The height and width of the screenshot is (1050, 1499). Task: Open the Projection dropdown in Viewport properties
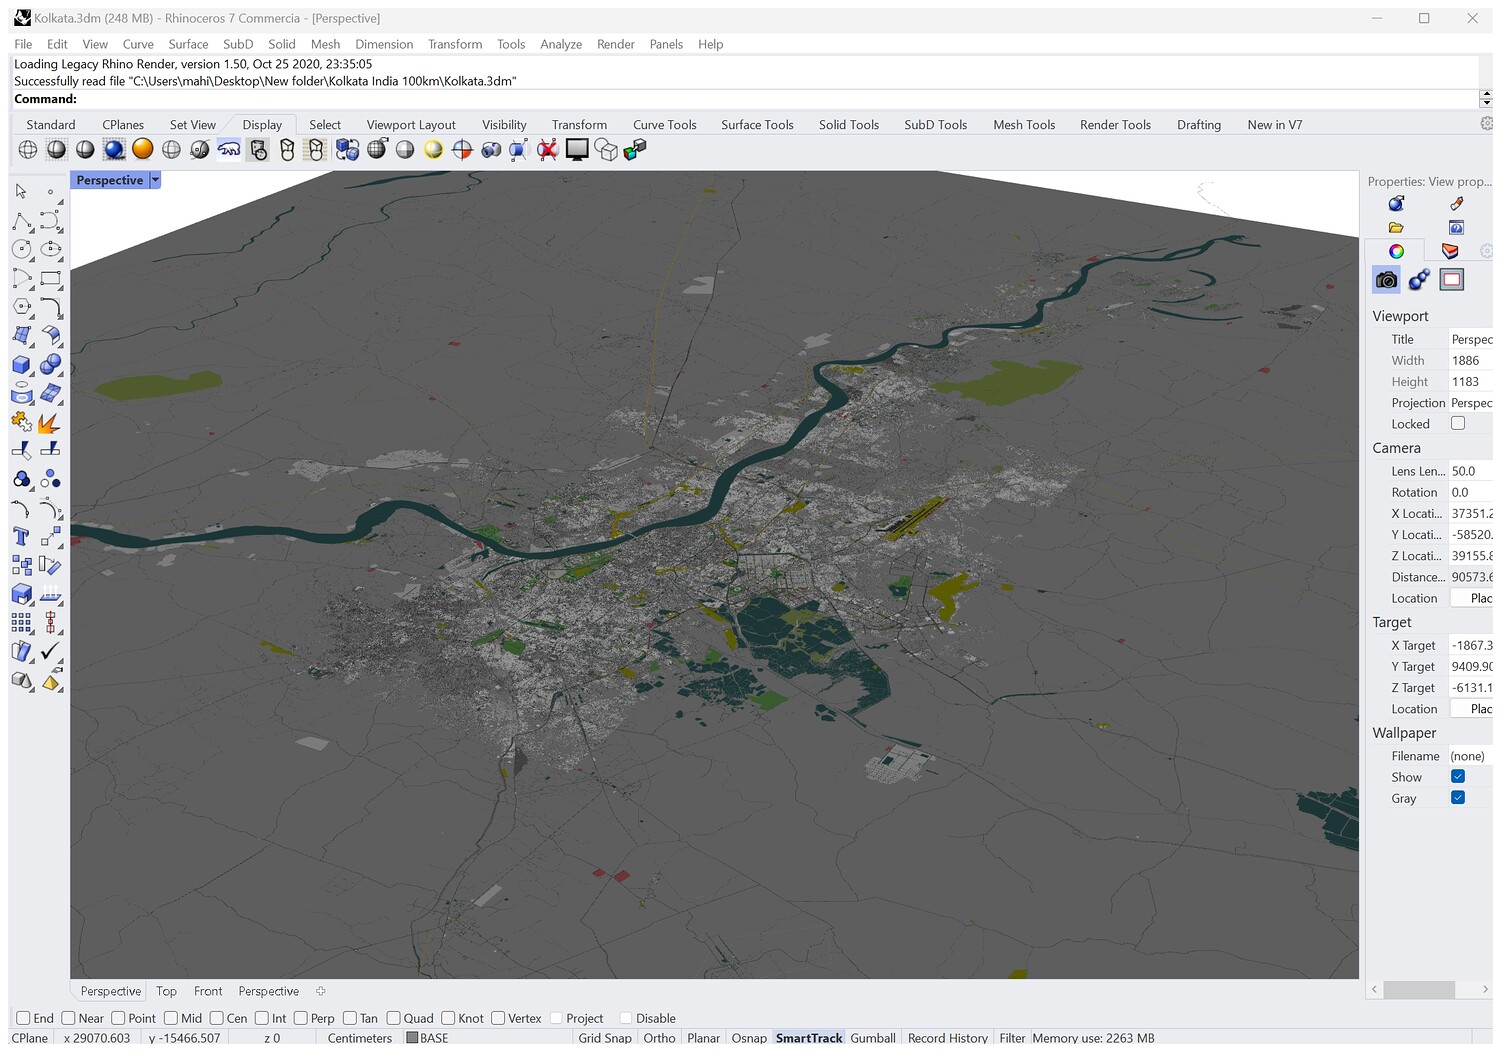1471,403
